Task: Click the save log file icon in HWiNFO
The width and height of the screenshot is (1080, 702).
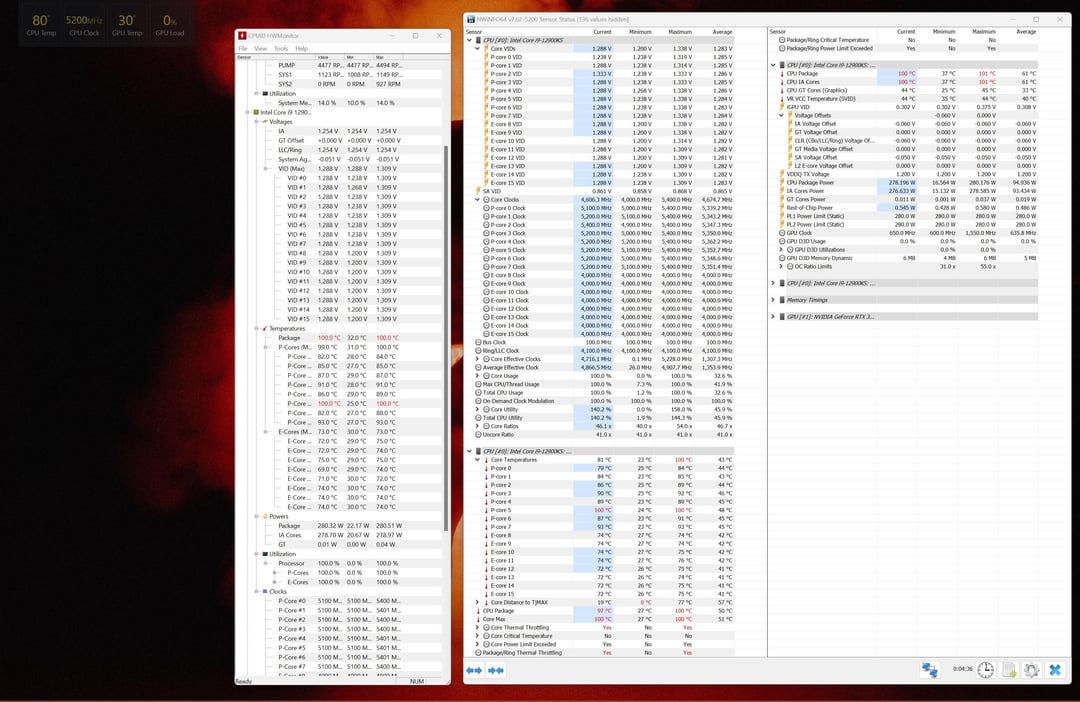Action: tap(1009, 670)
